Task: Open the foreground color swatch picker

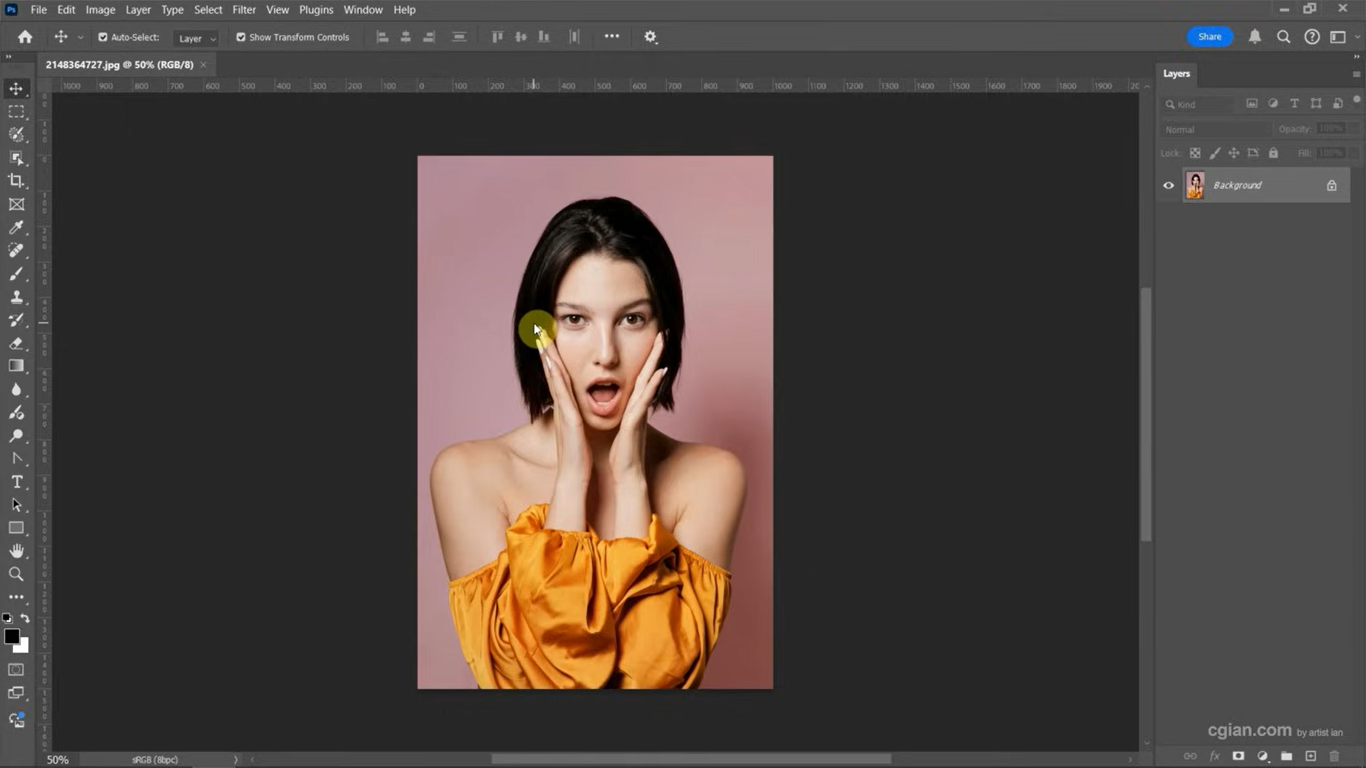Action: coord(11,638)
